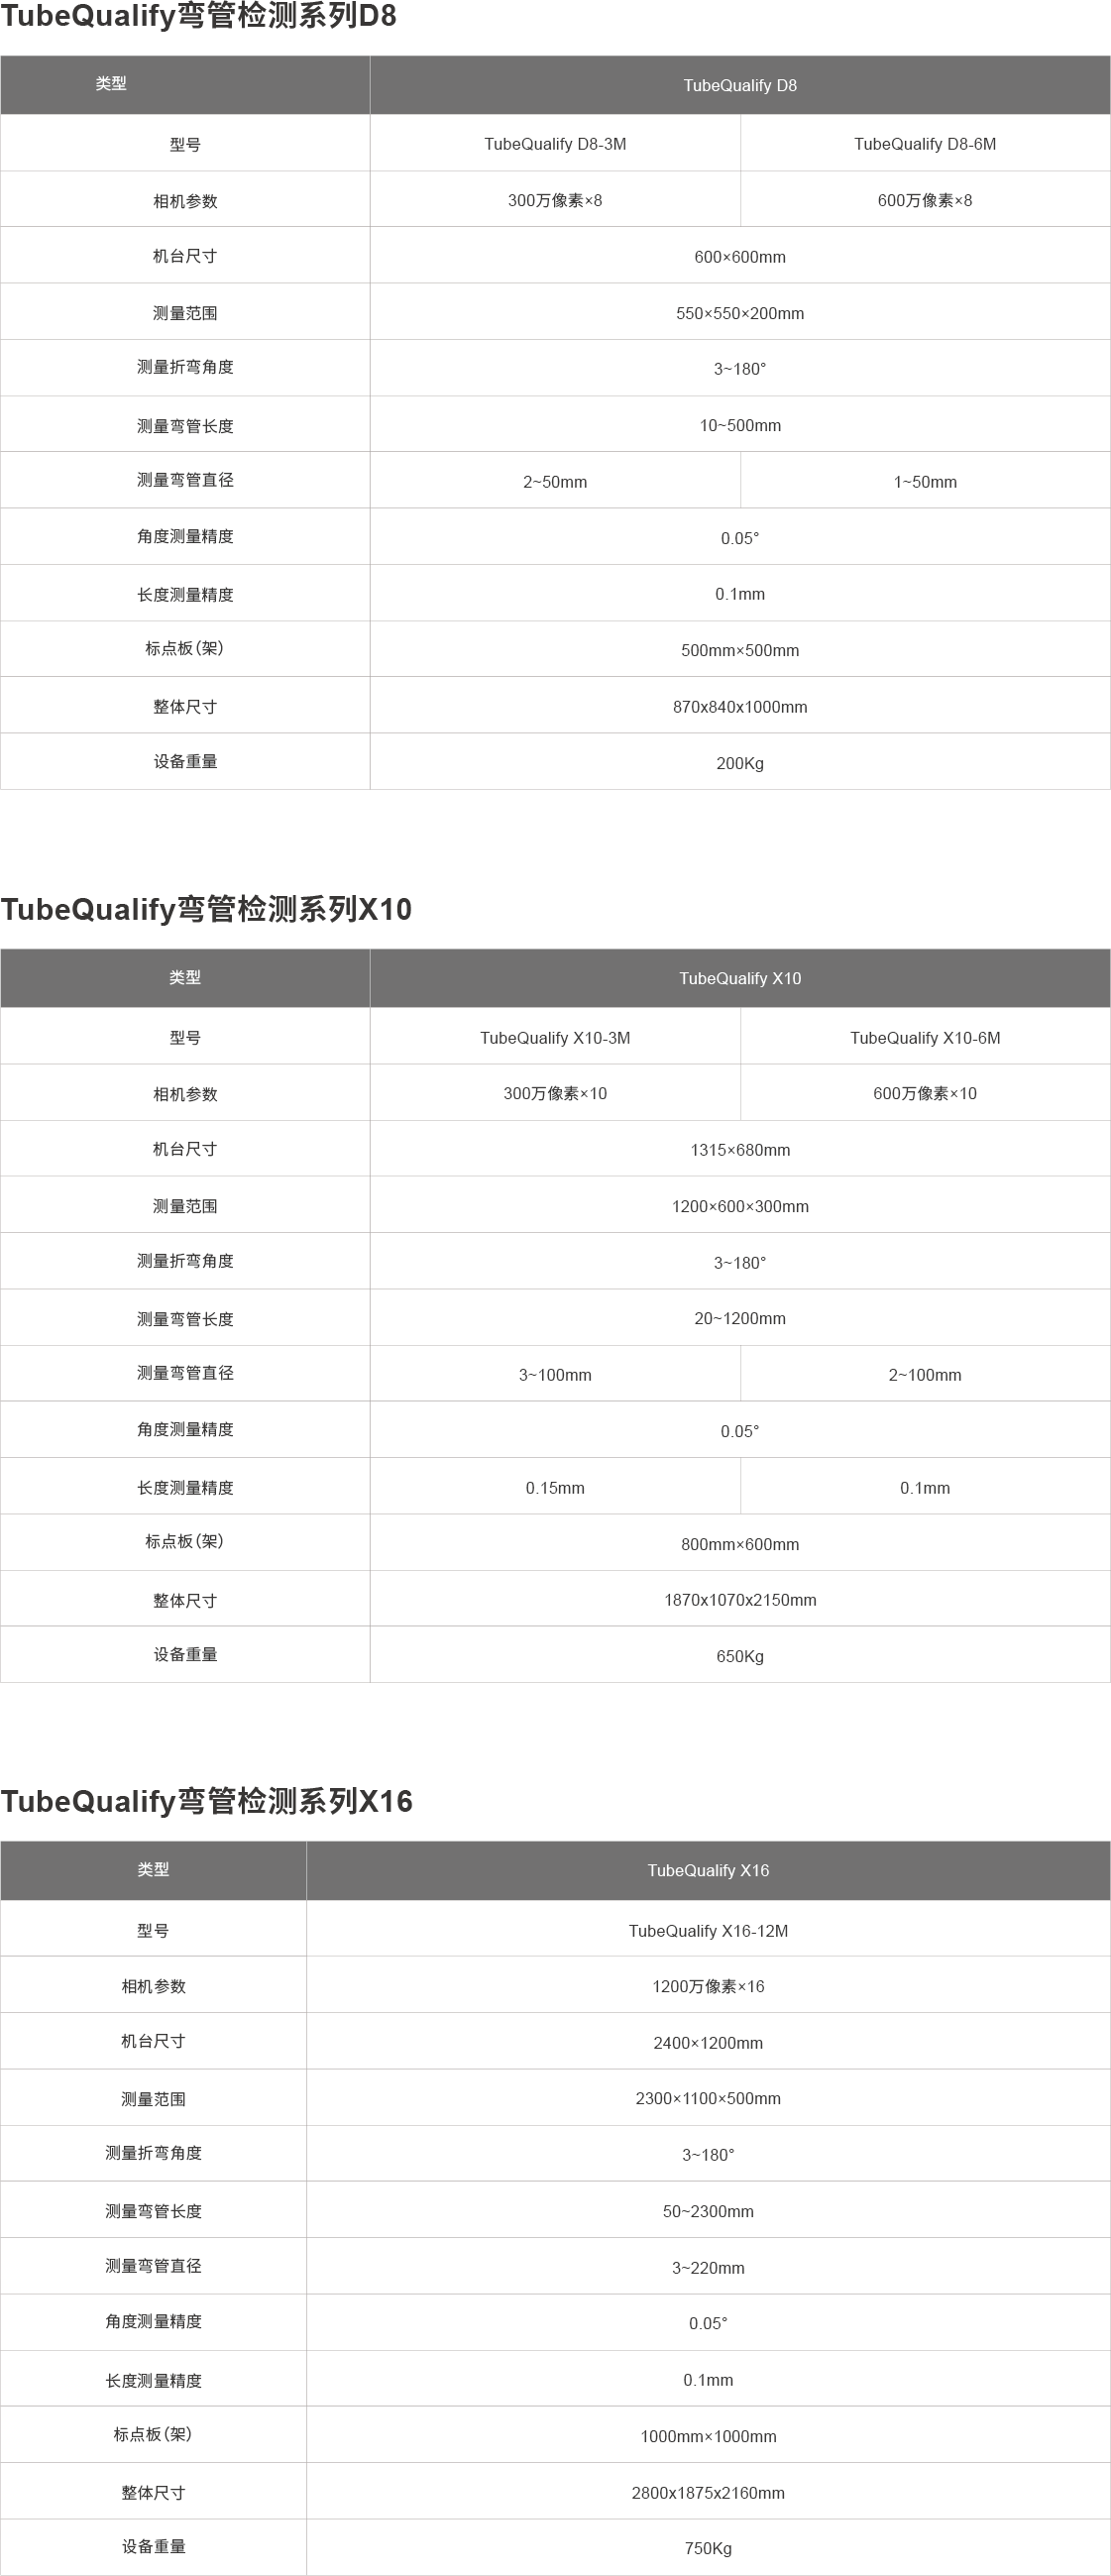1111x2576 pixels.
Task: Click the 3~220mm diameter value
Action: click(708, 2269)
